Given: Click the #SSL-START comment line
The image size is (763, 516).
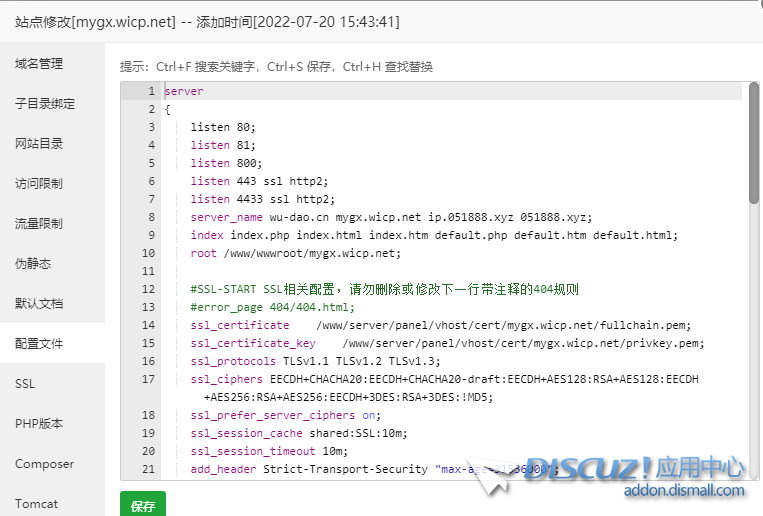Looking at the screenshot, I should pos(384,289).
